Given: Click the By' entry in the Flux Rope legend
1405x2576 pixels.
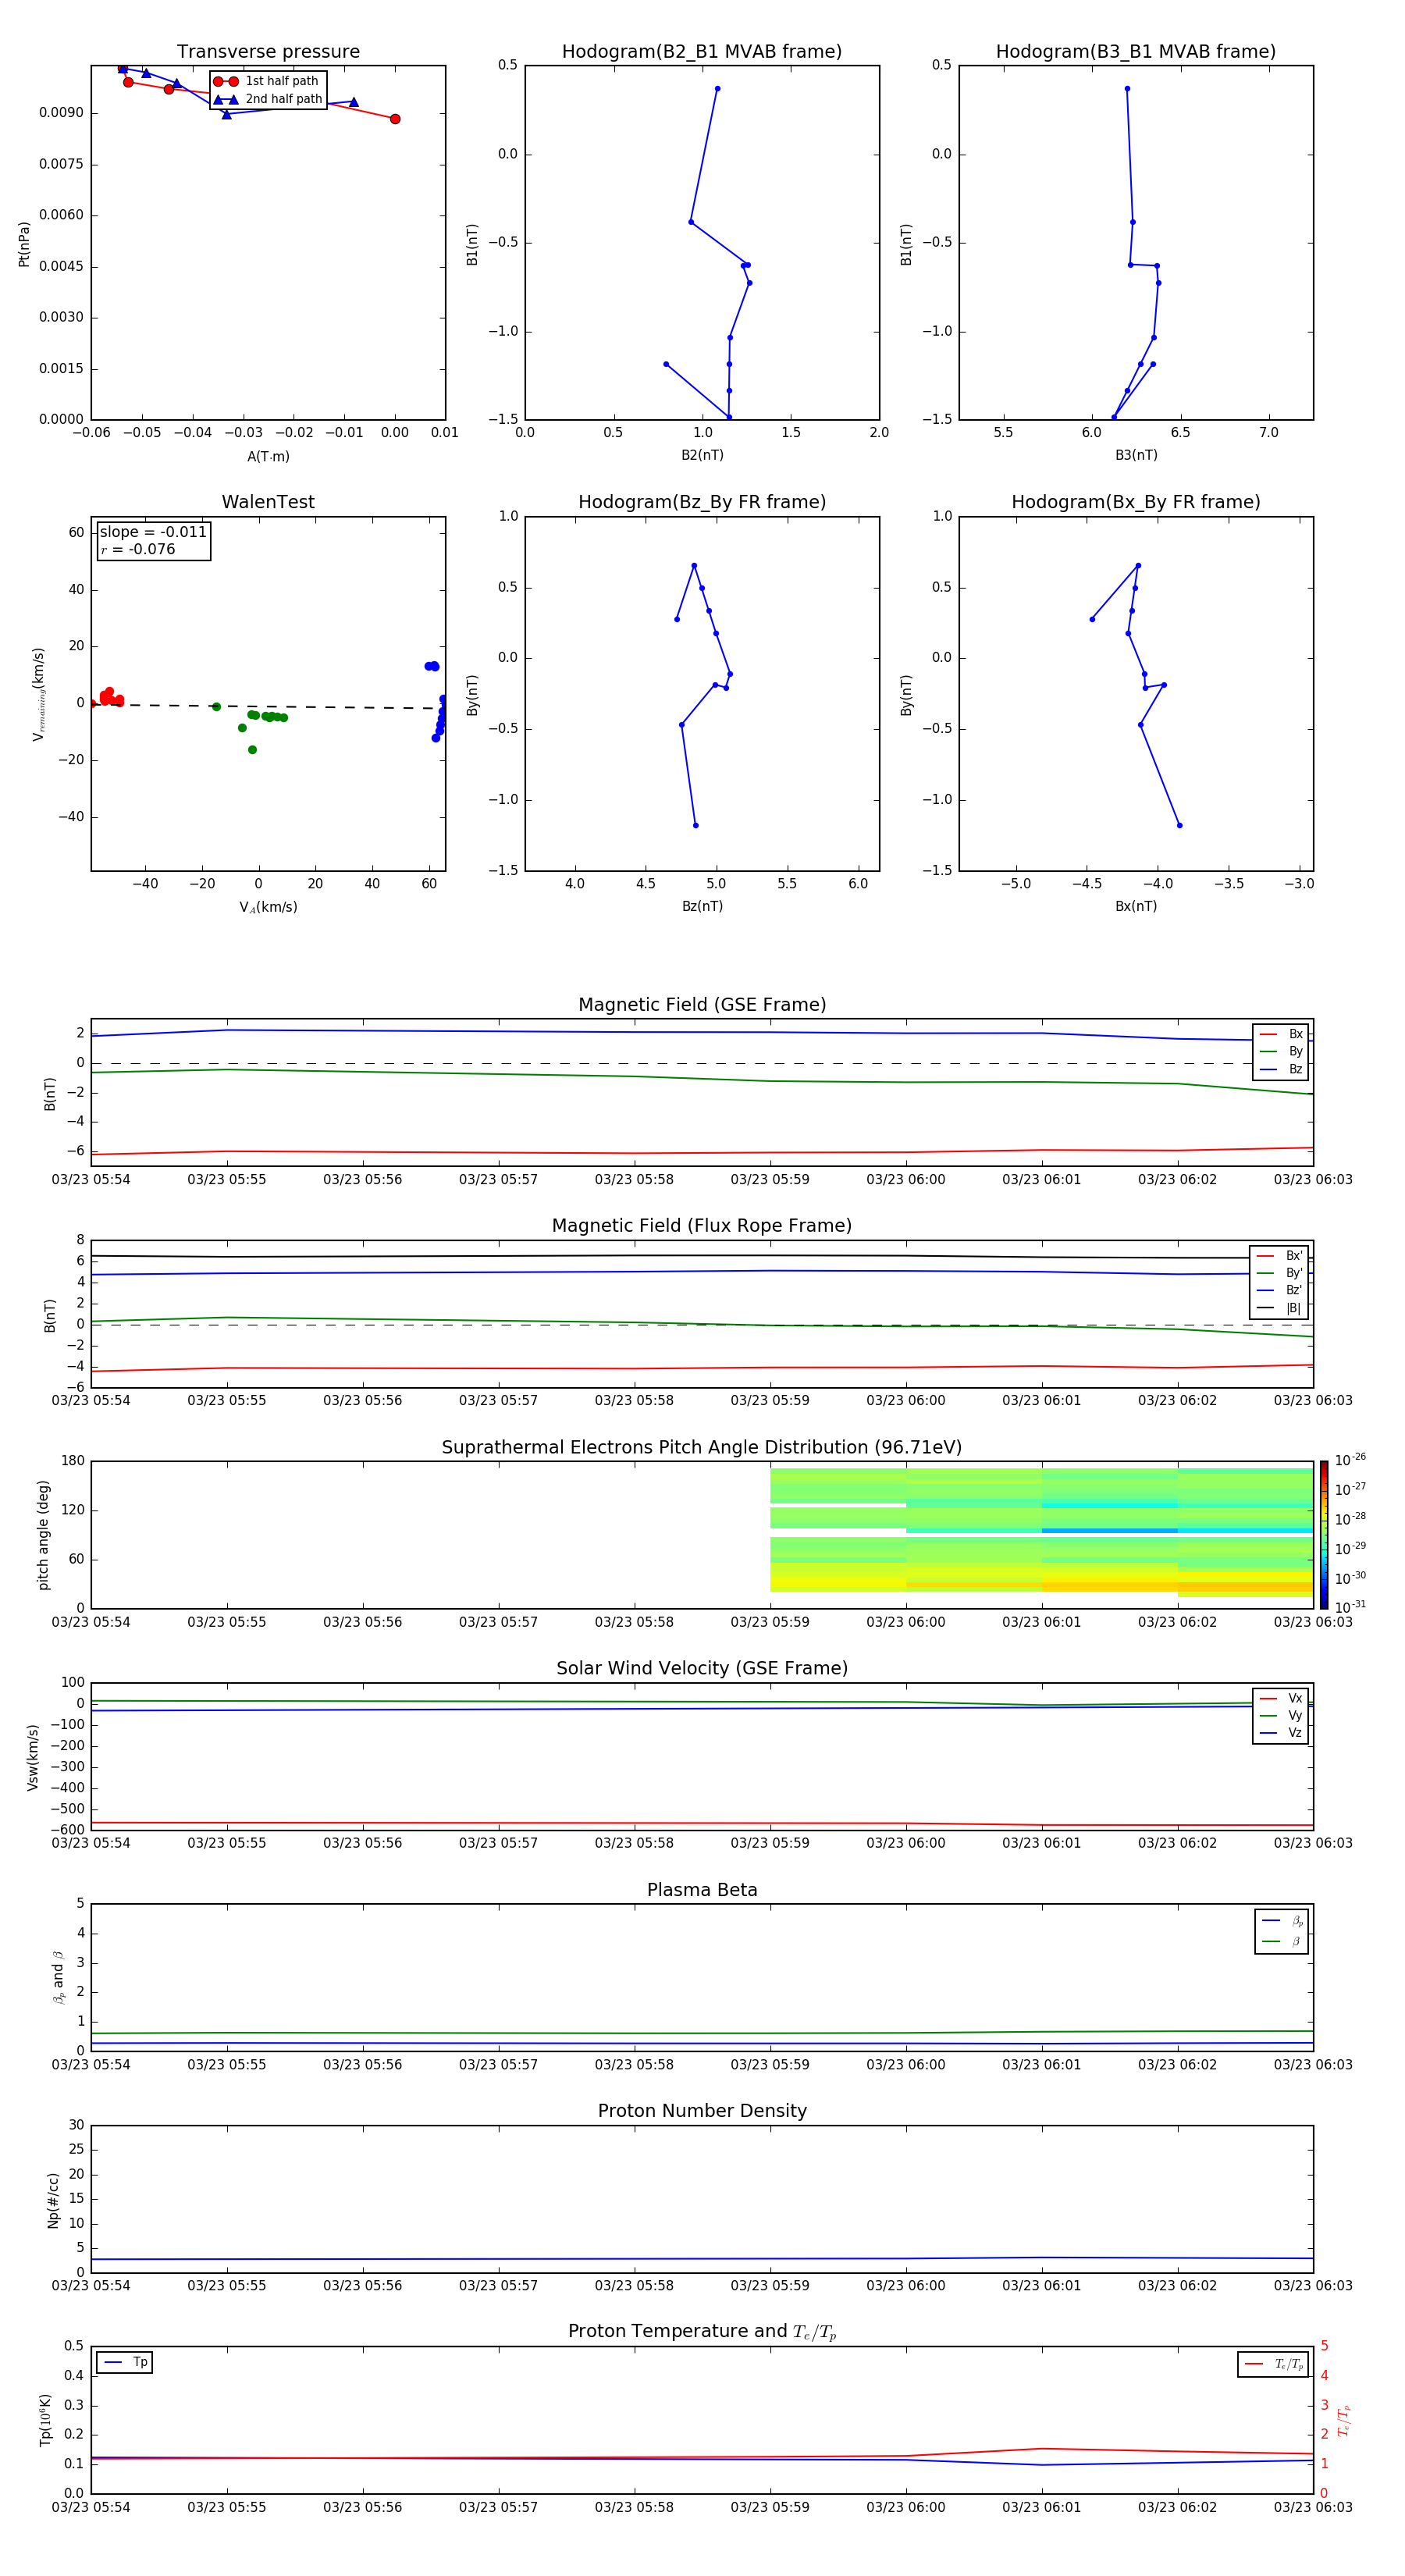Looking at the screenshot, I should point(1279,1273).
